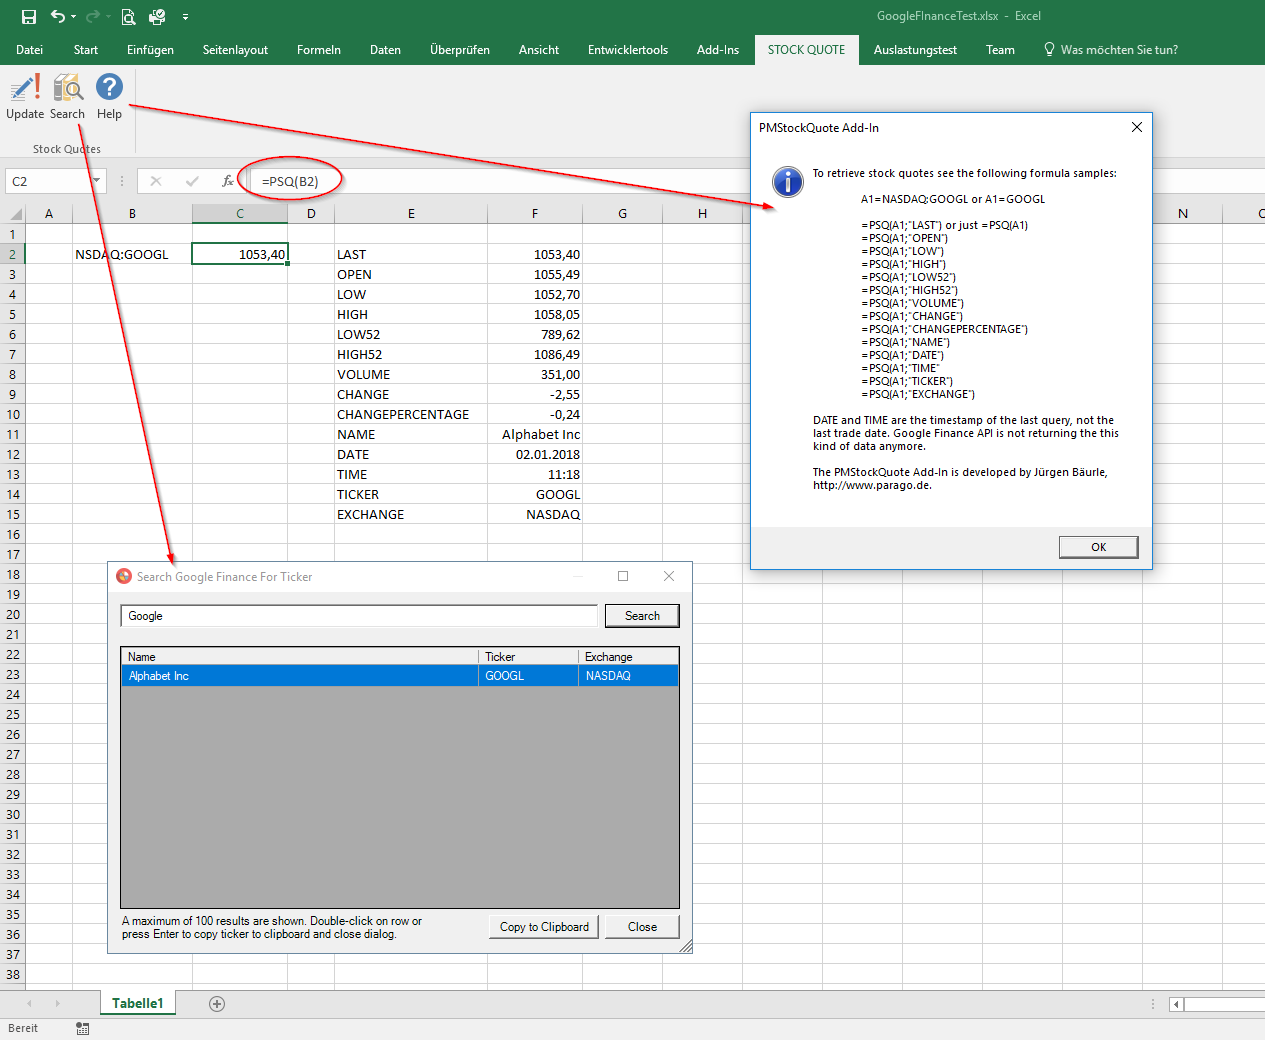Click the Update stock quotes icon
The image size is (1265, 1040).
[25, 89]
